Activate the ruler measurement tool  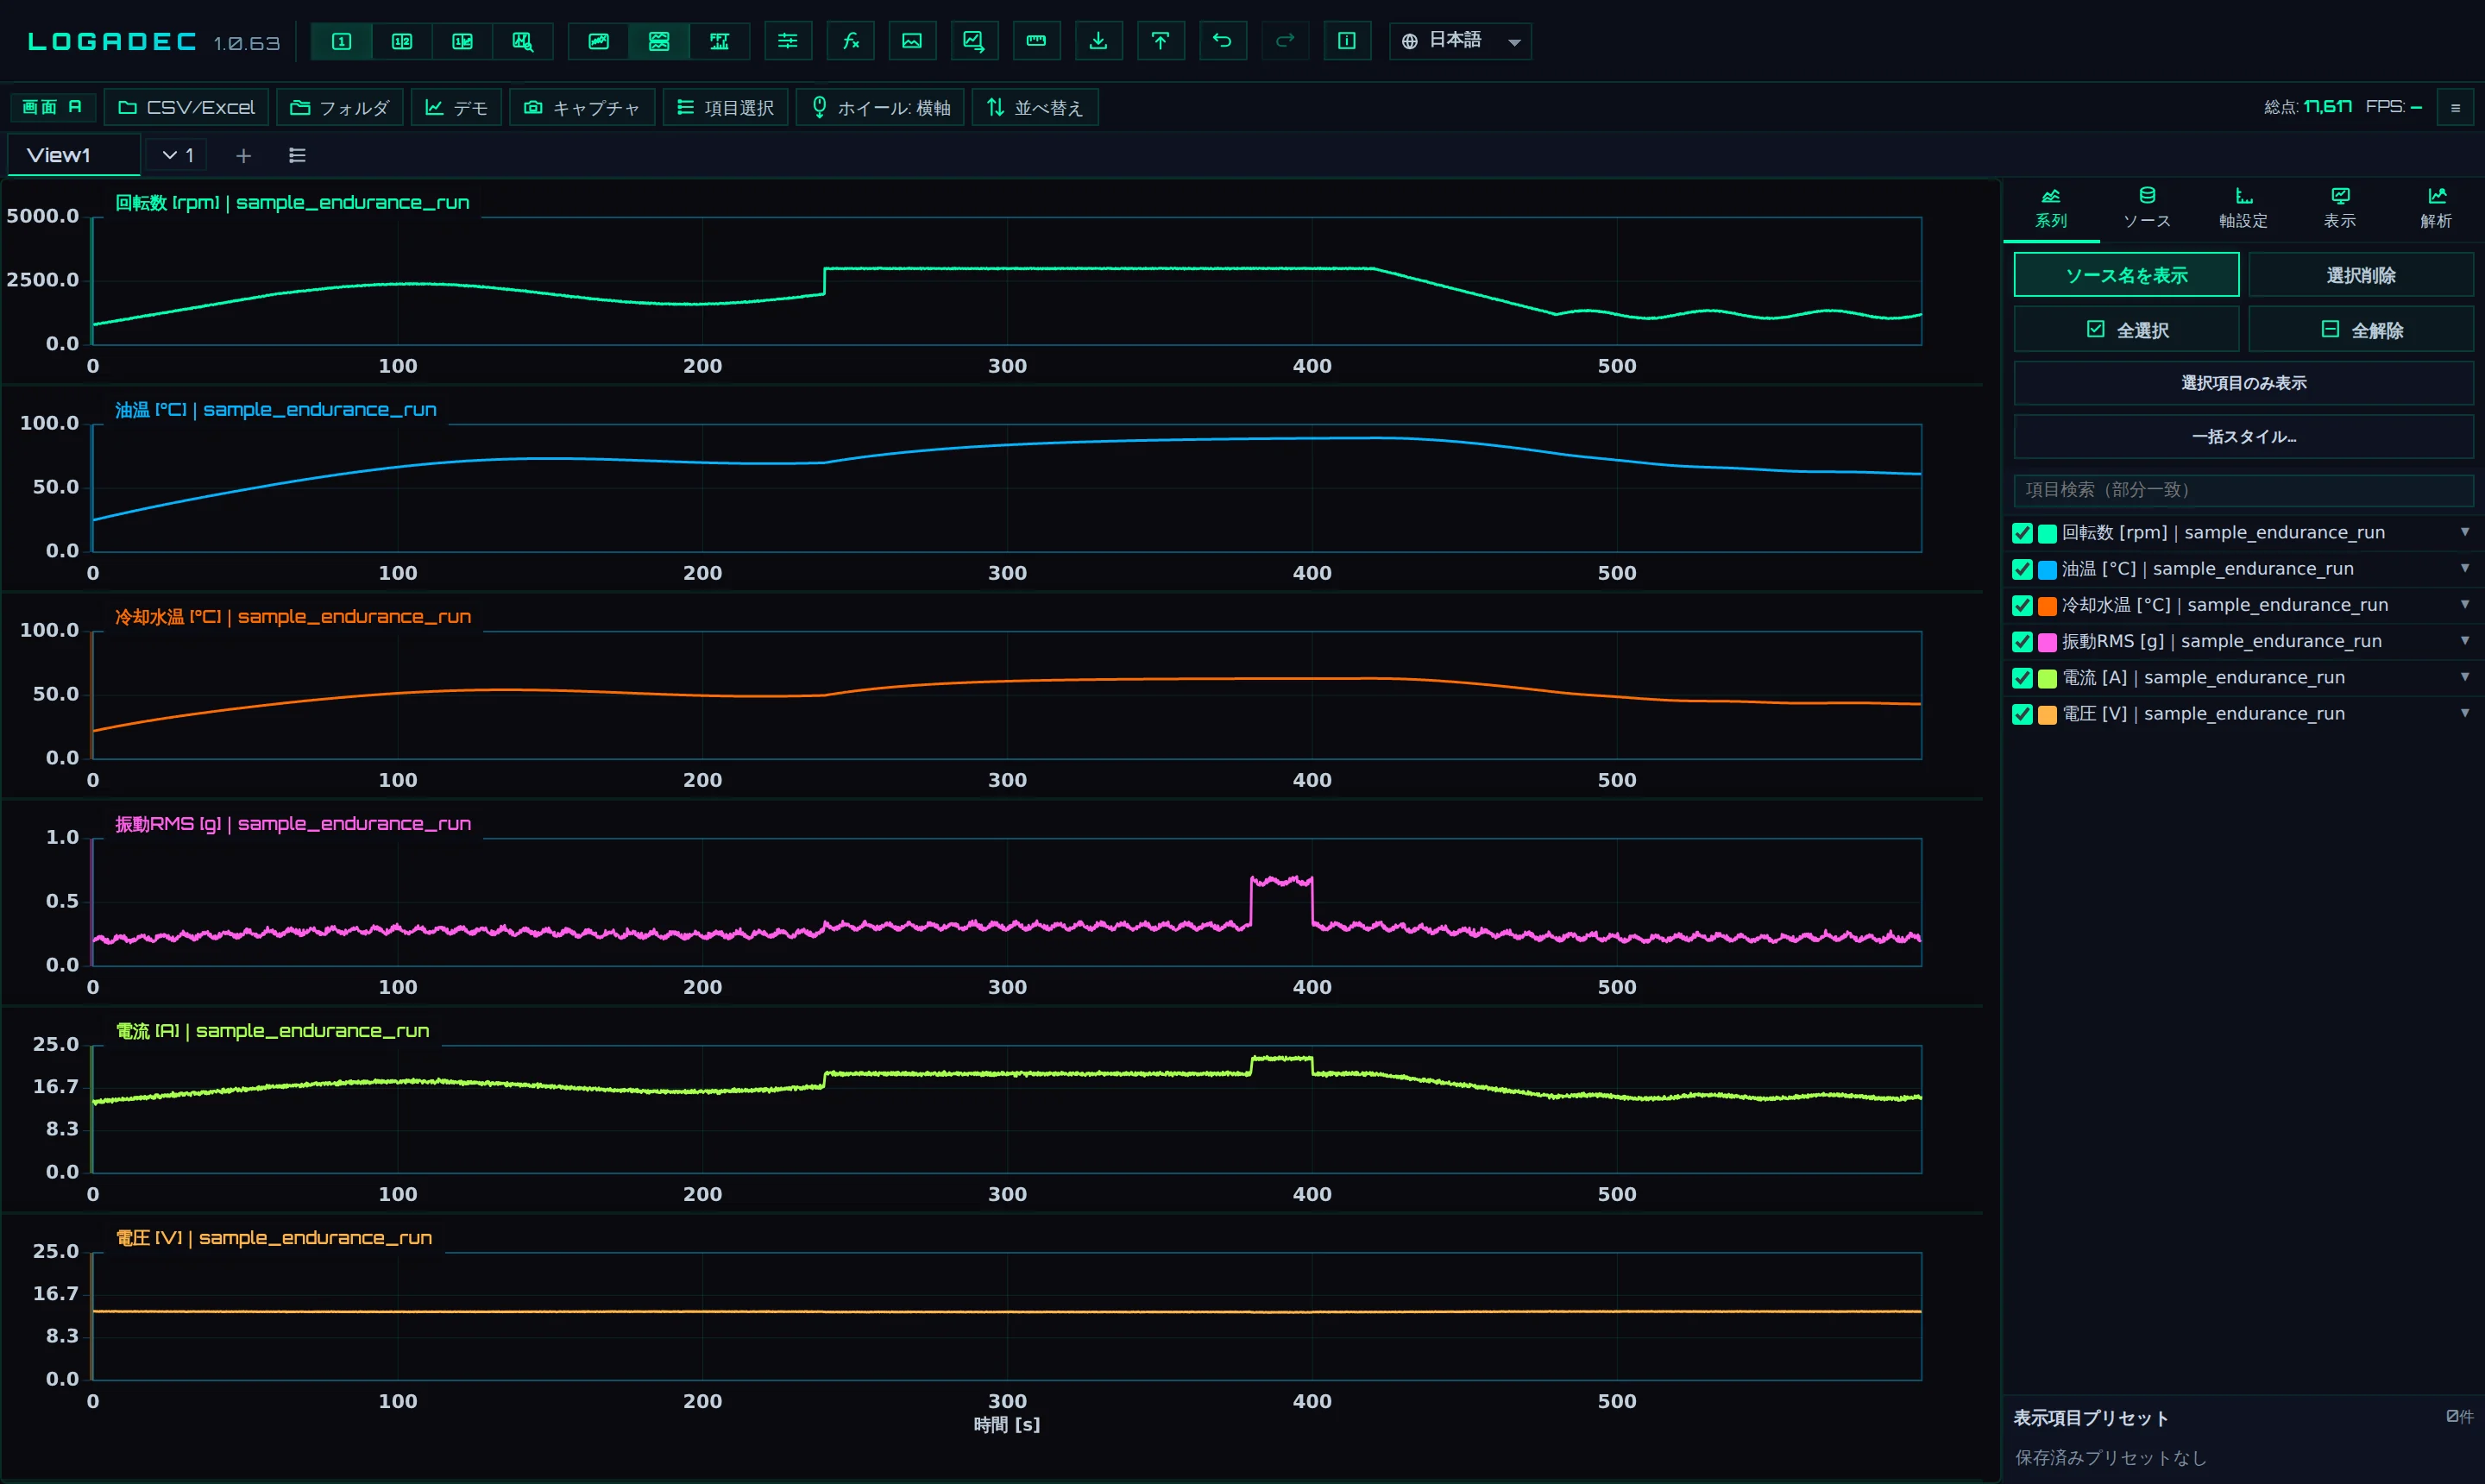(x=1036, y=41)
